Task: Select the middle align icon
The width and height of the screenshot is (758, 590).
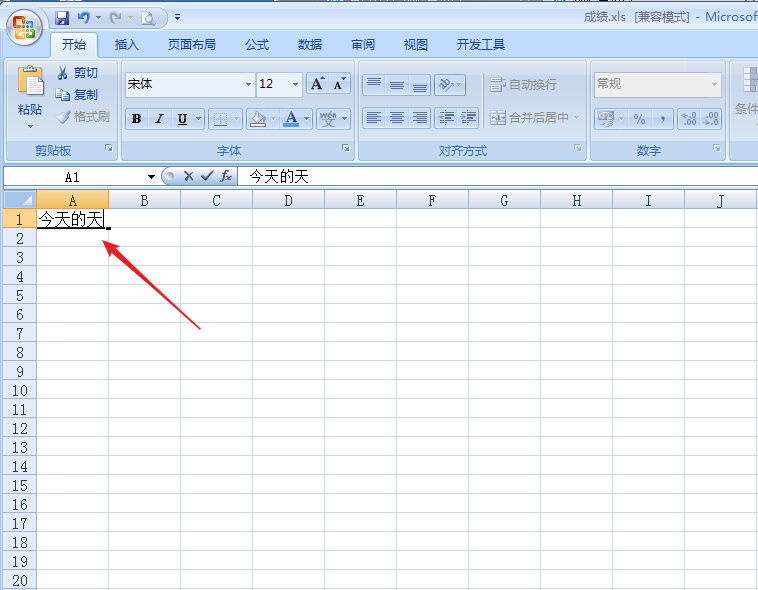Action: 397,85
